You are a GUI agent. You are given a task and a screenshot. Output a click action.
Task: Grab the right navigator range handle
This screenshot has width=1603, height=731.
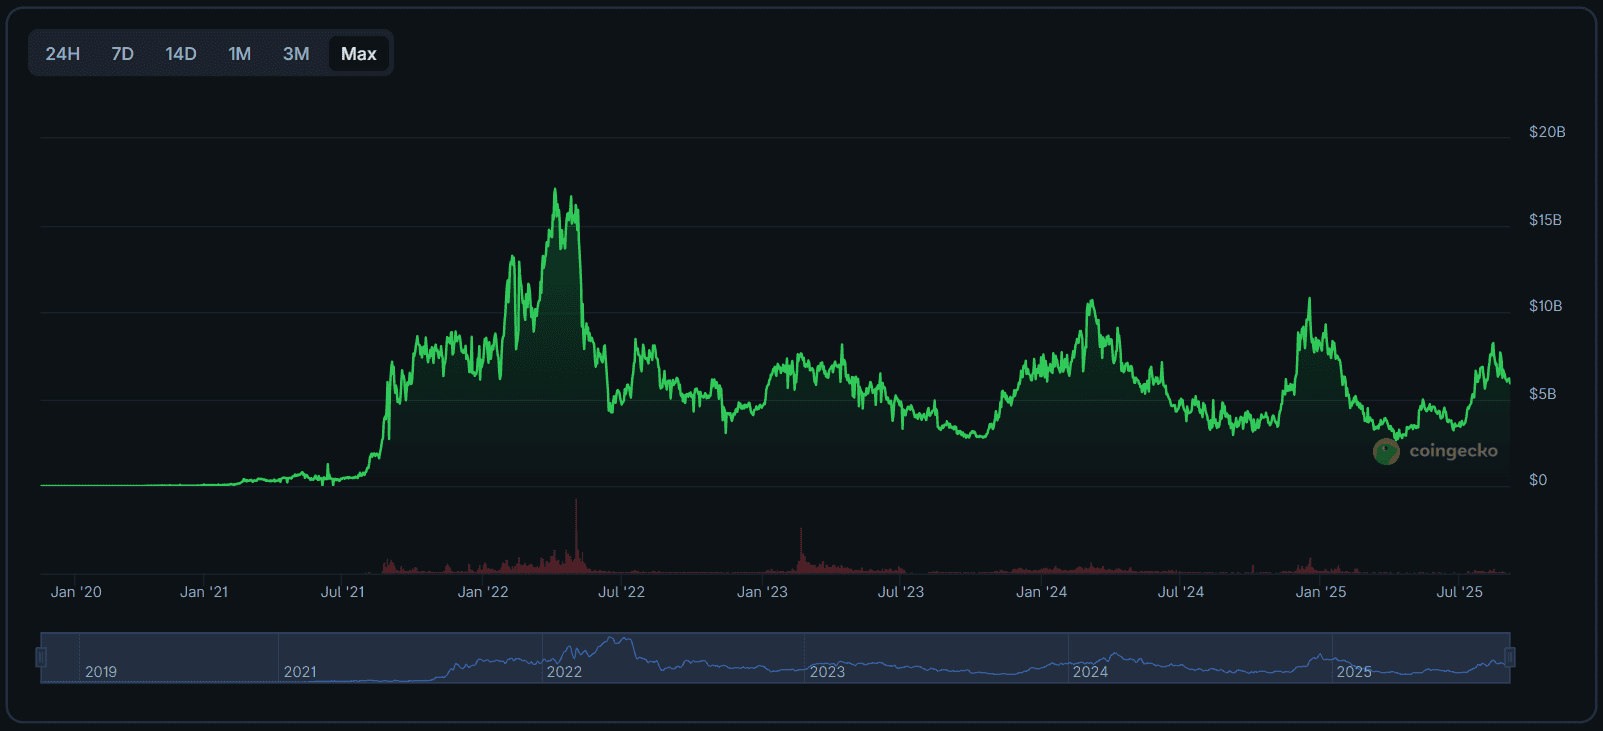pyautogui.click(x=1510, y=657)
